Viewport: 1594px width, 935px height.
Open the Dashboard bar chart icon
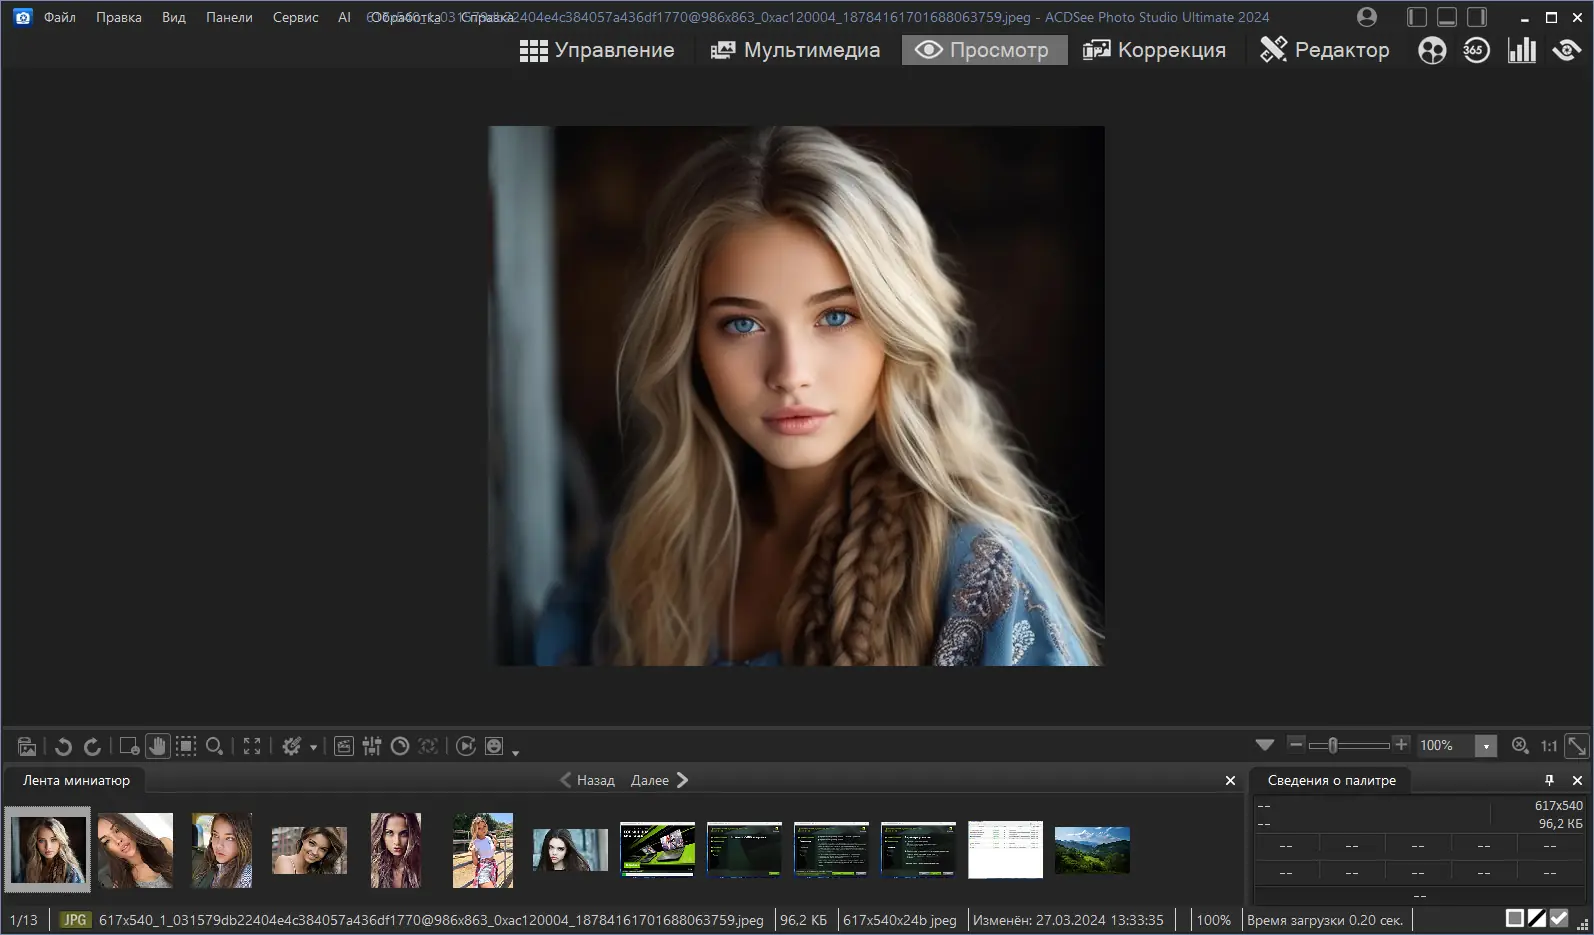1521,50
